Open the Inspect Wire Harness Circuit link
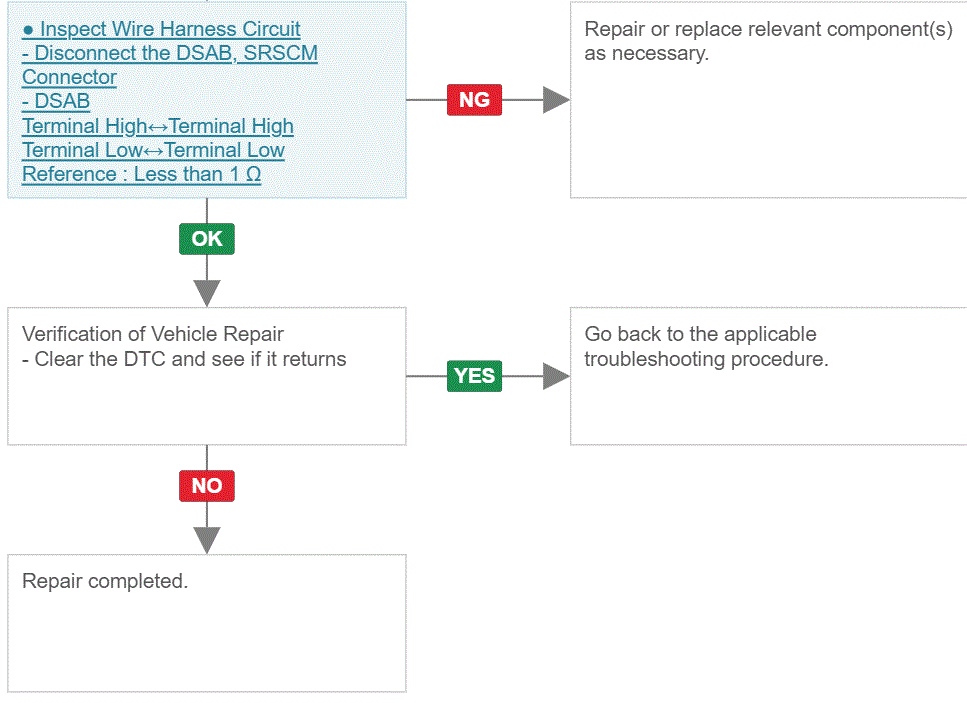The height and width of the screenshot is (703, 967). pos(161,29)
